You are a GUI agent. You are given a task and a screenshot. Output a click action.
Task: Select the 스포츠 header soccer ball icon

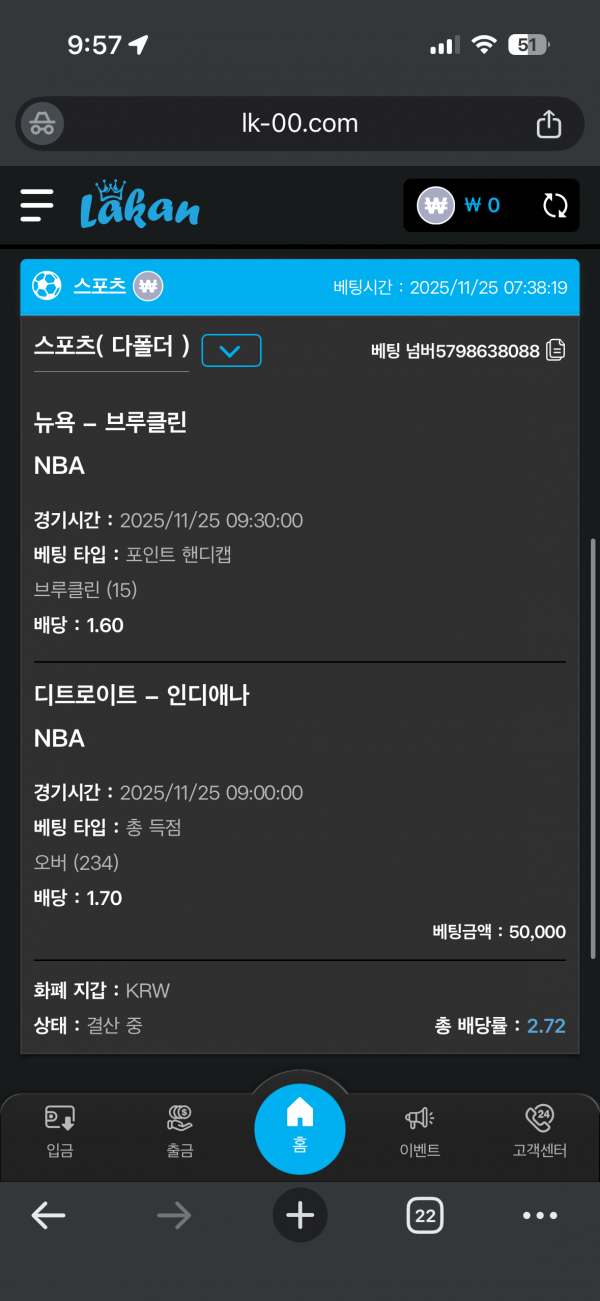47,287
